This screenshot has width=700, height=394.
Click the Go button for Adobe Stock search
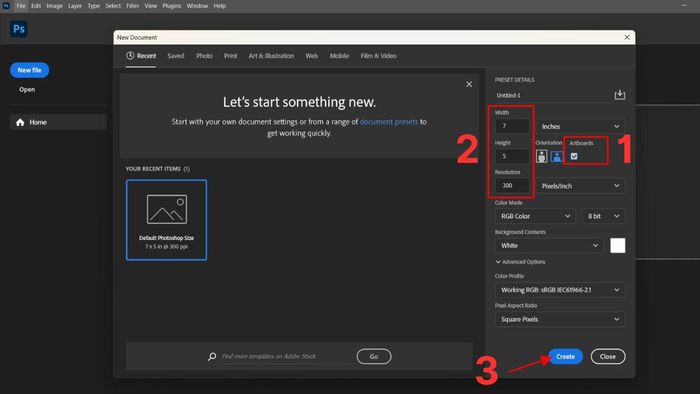point(374,357)
